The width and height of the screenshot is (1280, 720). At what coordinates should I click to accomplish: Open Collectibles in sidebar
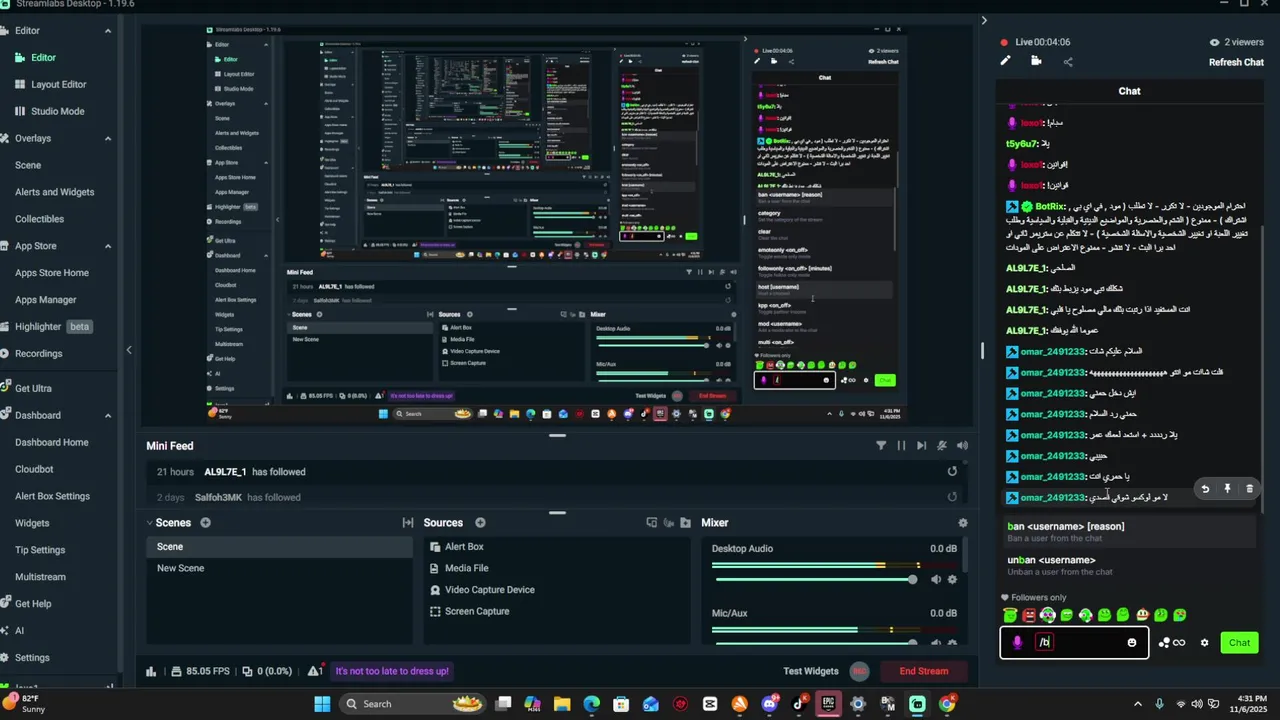(x=39, y=219)
